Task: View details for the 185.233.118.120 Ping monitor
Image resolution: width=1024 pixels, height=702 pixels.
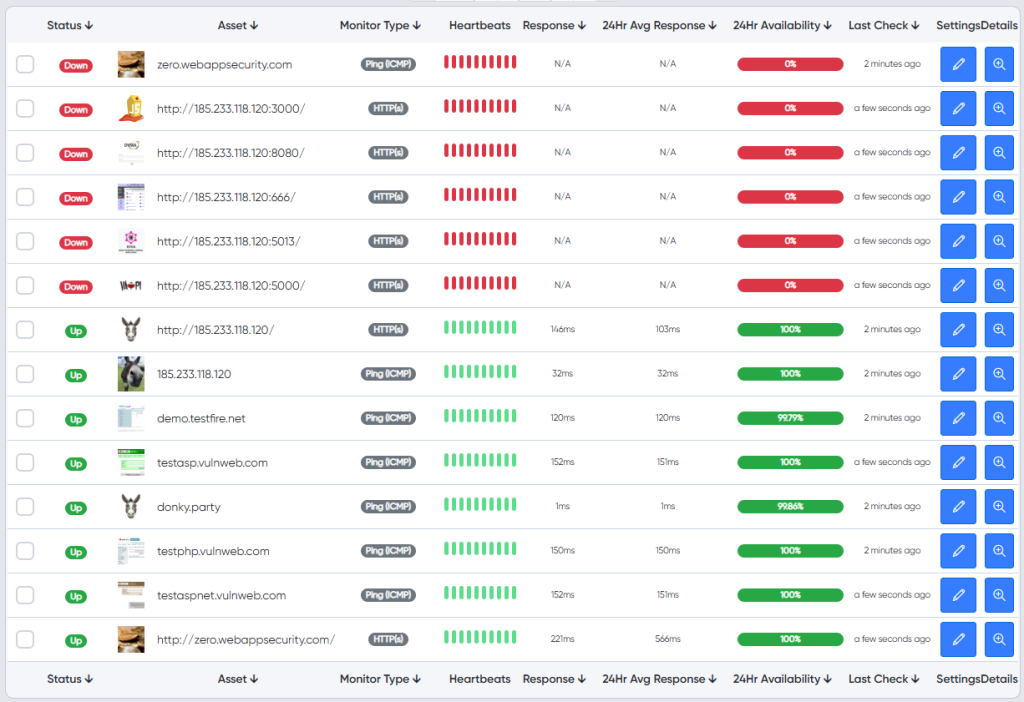Action: click(999, 374)
